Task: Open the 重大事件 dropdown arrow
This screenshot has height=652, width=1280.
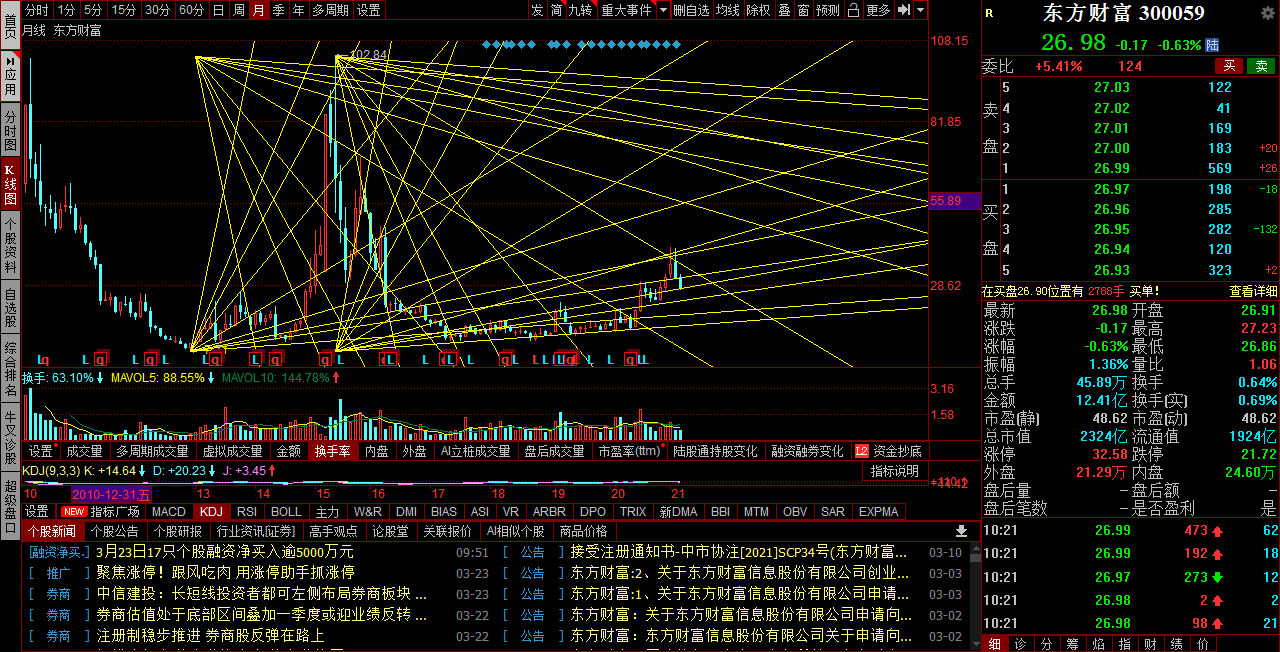Action: click(663, 10)
